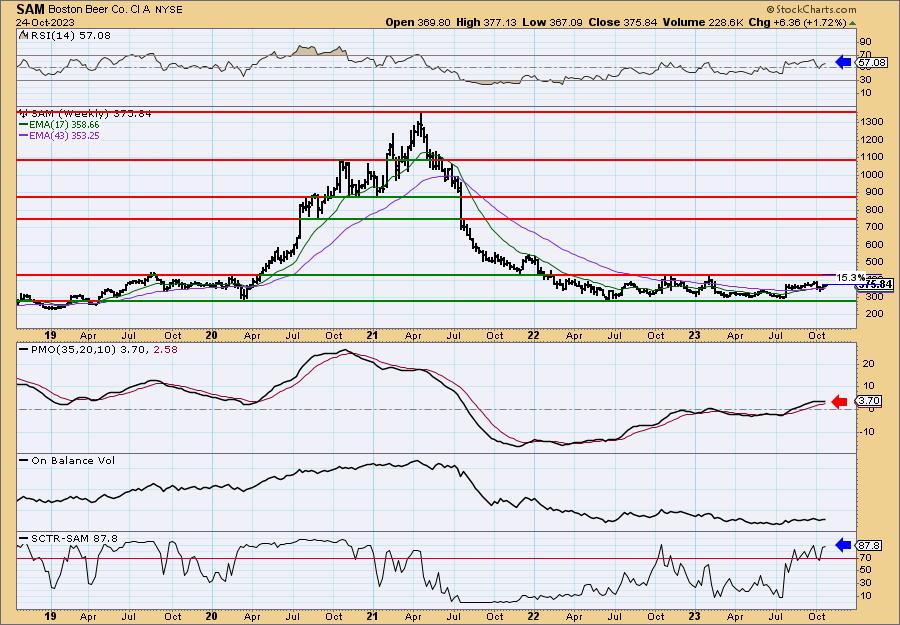Click the 1300 price axis label
The height and width of the screenshot is (625, 900).
pyautogui.click(x=870, y=122)
